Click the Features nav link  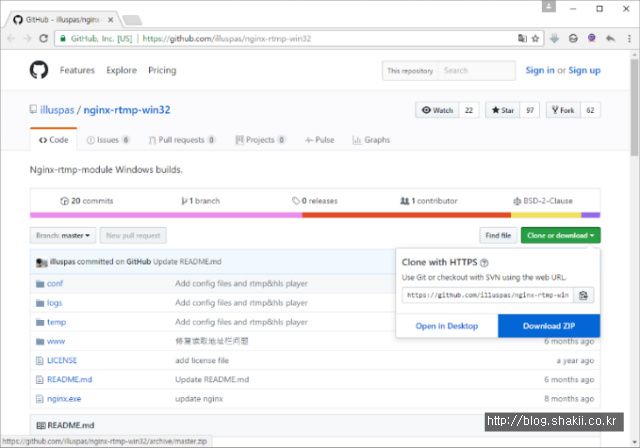pyautogui.click(x=77, y=70)
